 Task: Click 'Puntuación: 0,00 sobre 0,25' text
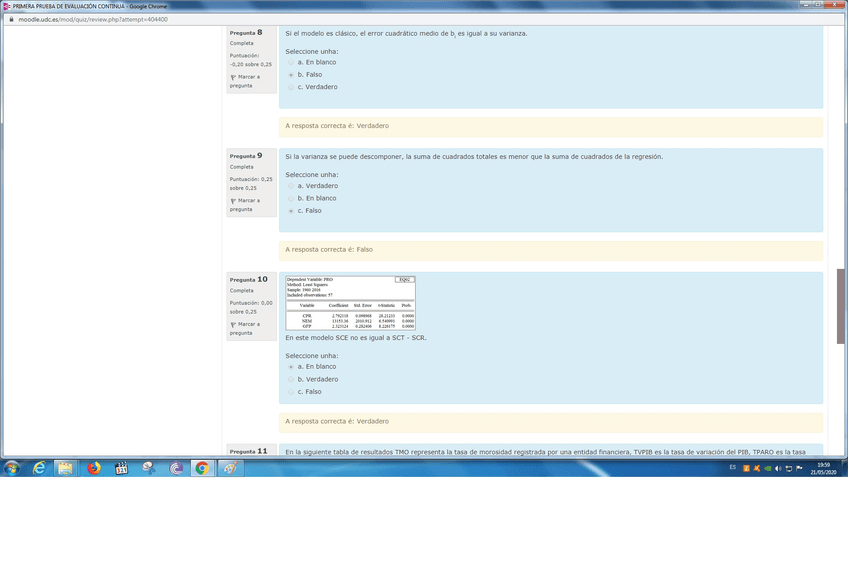pos(251,308)
